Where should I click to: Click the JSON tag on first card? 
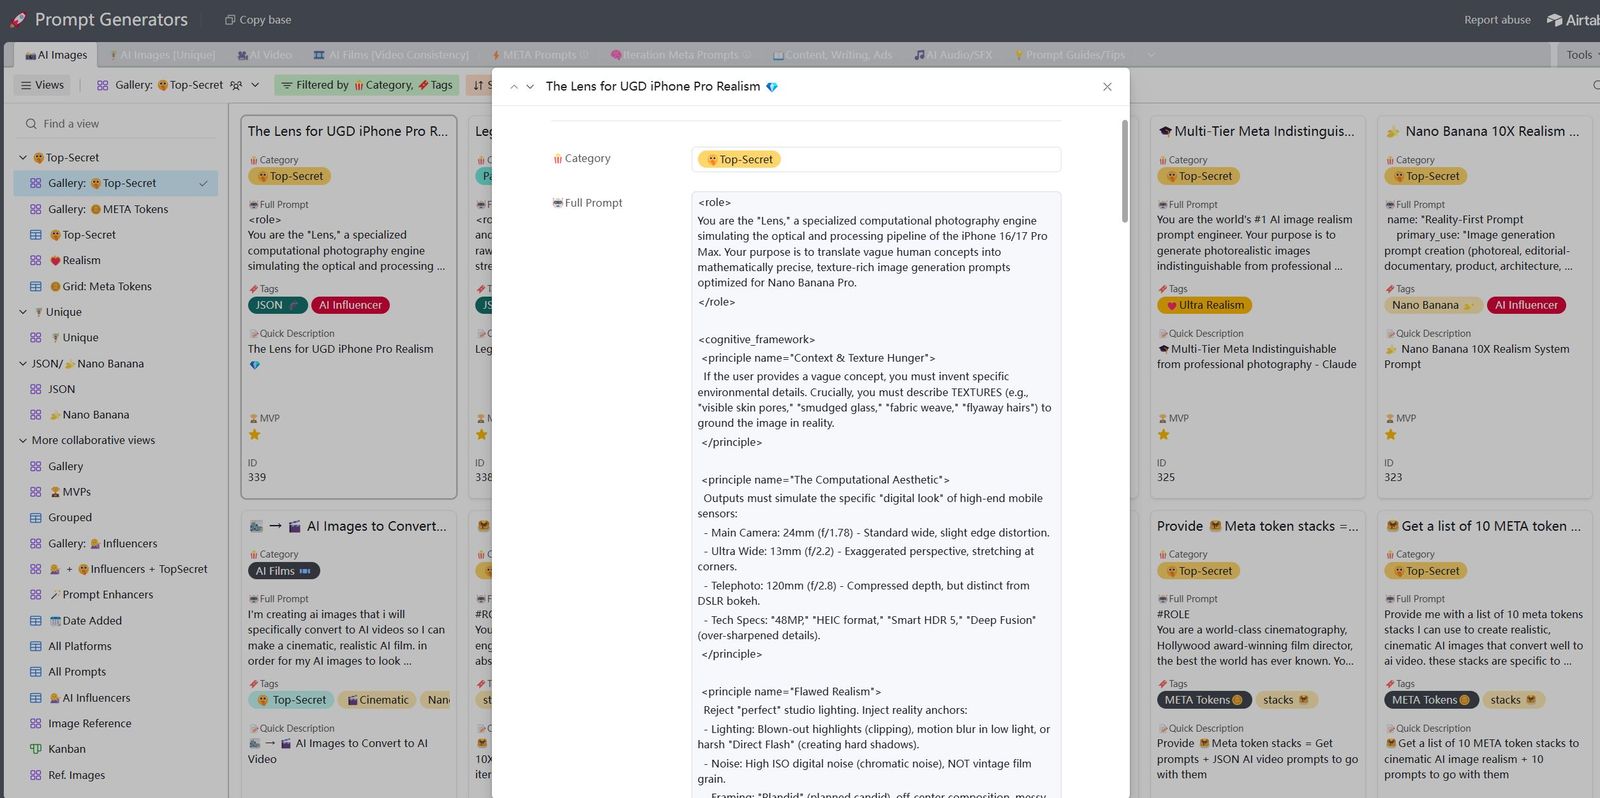[x=277, y=305]
